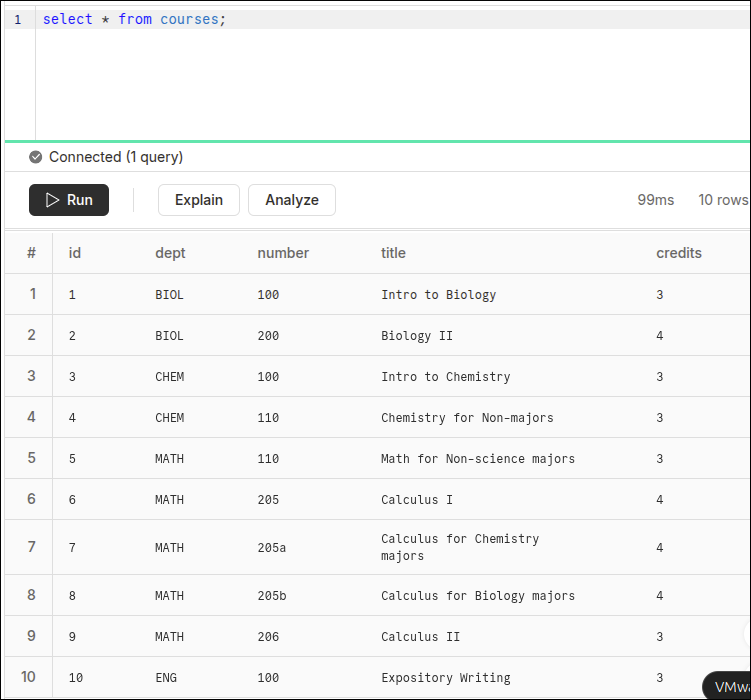Screen dimensions: 751x700
Task: Click the 'number' column header
Action: pos(283,253)
